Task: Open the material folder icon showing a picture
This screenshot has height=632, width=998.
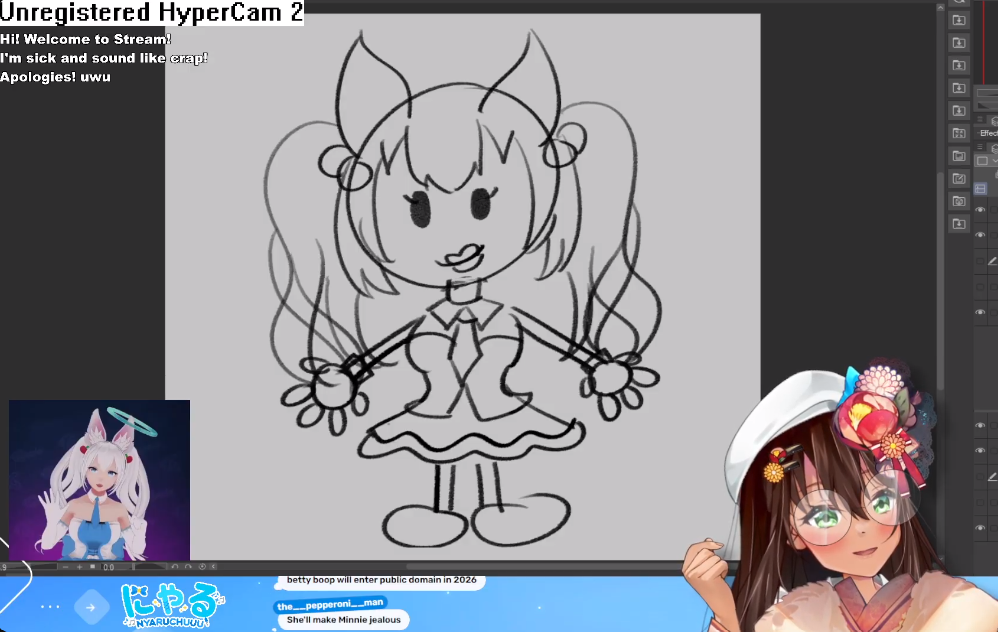Action: (959, 156)
